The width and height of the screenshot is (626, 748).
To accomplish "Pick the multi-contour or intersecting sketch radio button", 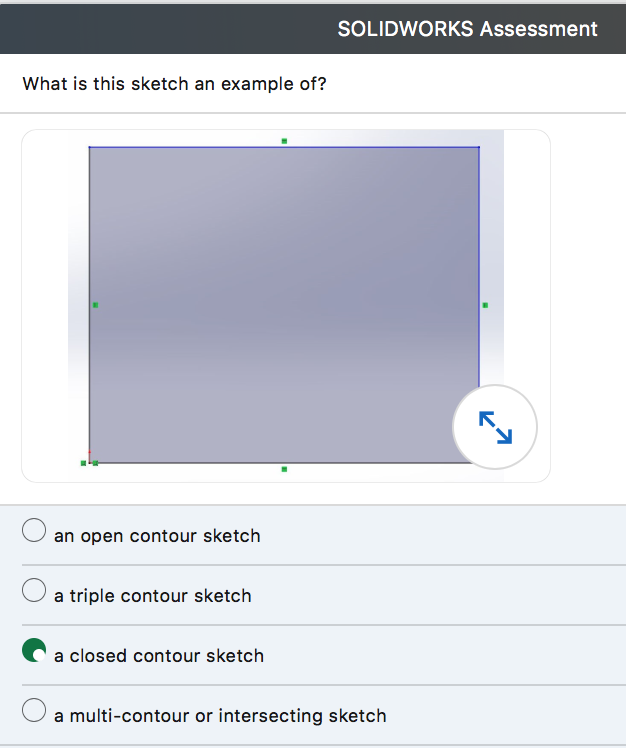I will pos(34,711).
